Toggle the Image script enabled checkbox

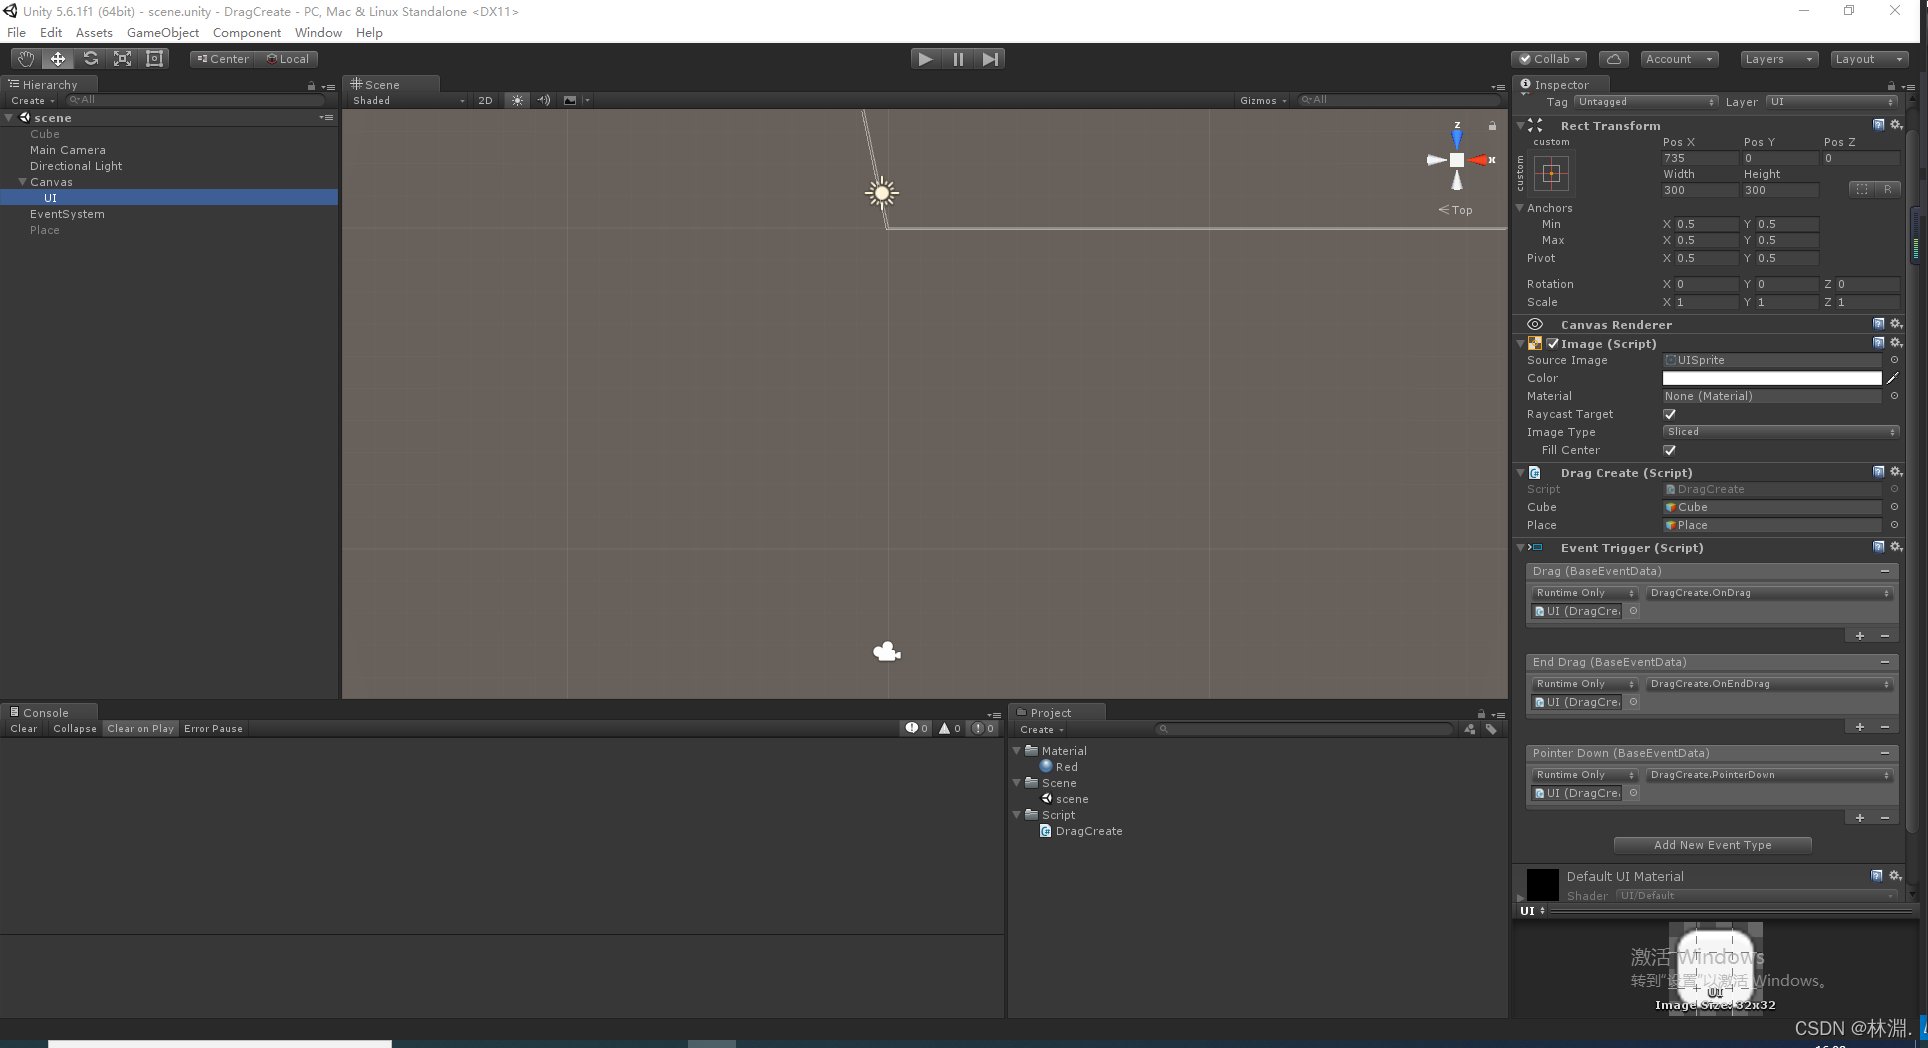pyautogui.click(x=1553, y=343)
